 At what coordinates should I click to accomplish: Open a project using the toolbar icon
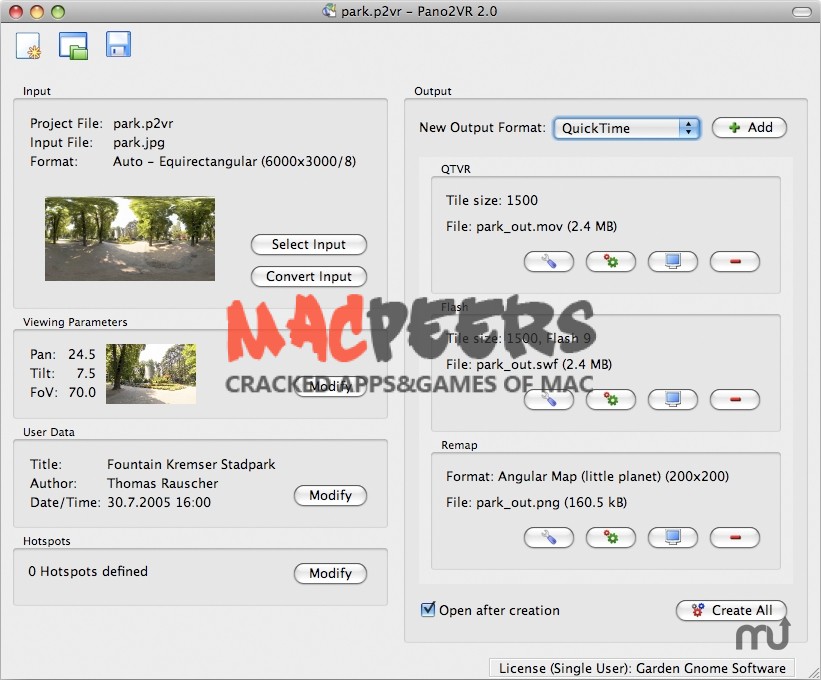point(73,46)
